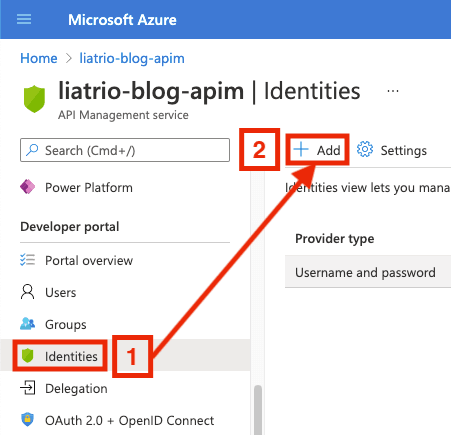Click the Power Platform icon
The height and width of the screenshot is (435, 451).
point(27,187)
